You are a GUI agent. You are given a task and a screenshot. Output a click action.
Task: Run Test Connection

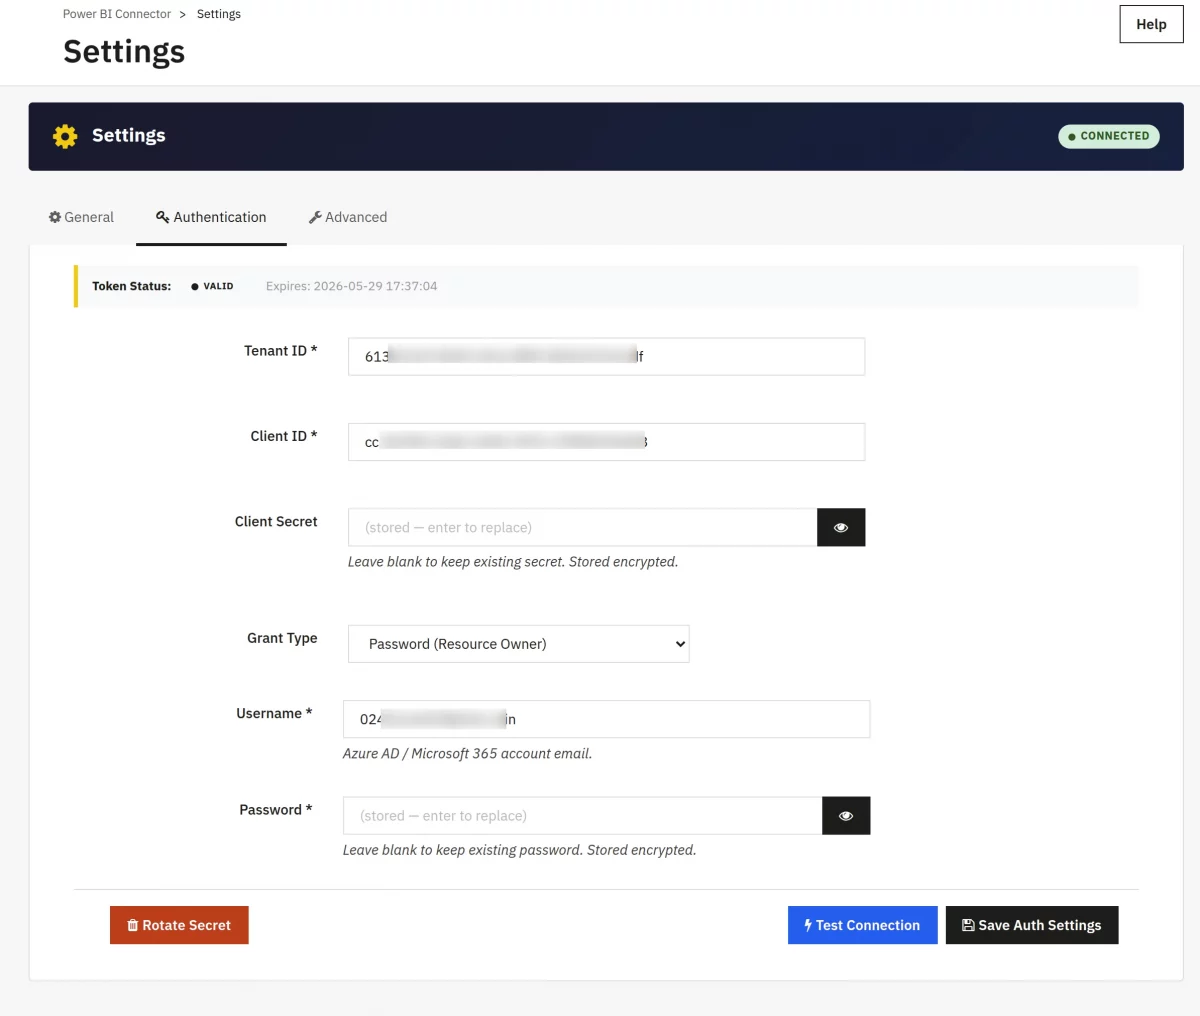coord(862,925)
